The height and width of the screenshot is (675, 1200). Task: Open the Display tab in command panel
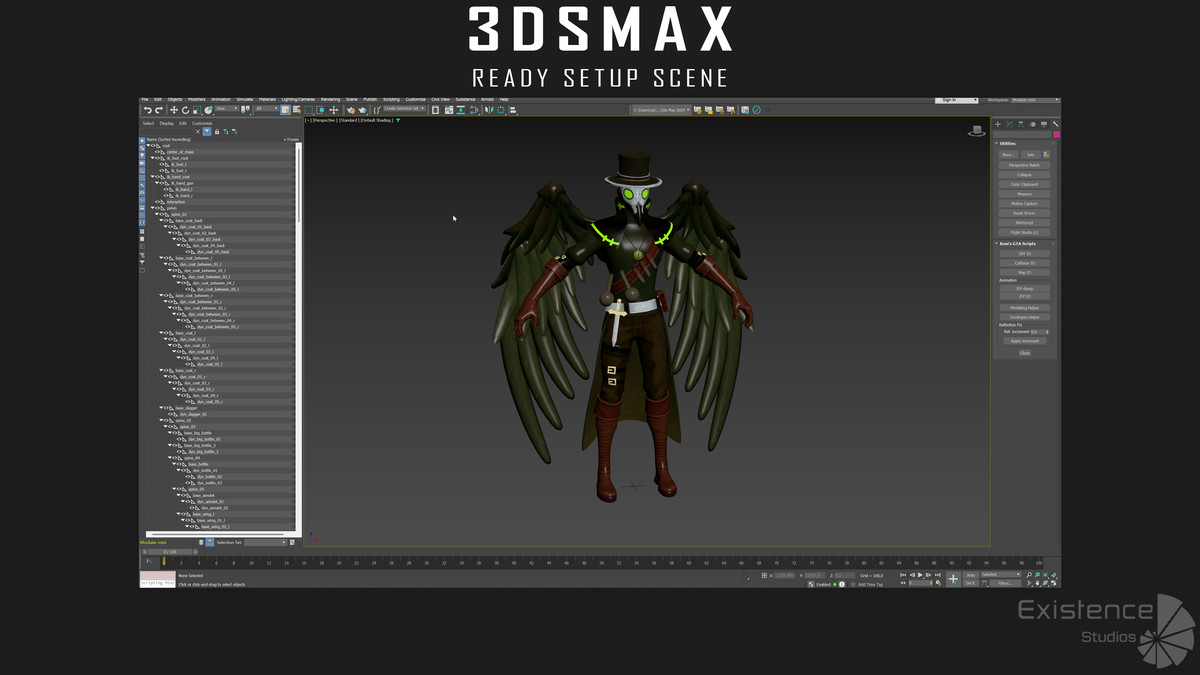(x=1044, y=124)
